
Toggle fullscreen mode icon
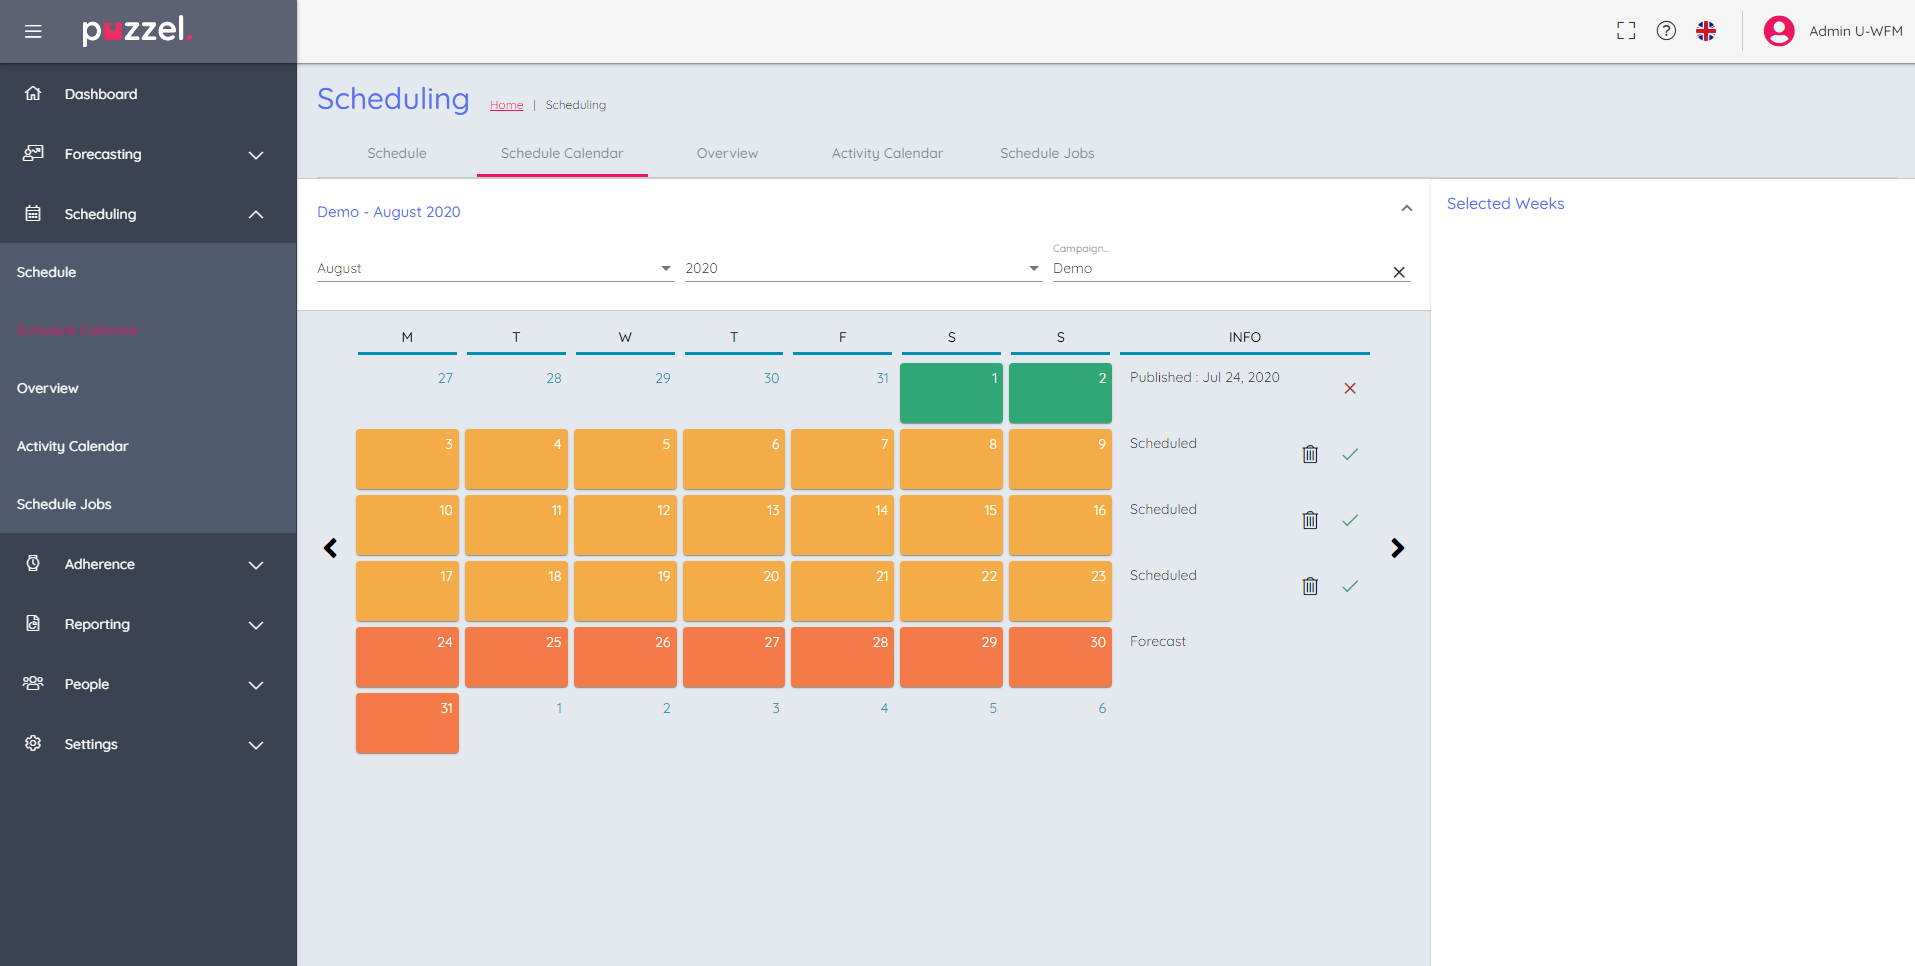pyautogui.click(x=1626, y=31)
